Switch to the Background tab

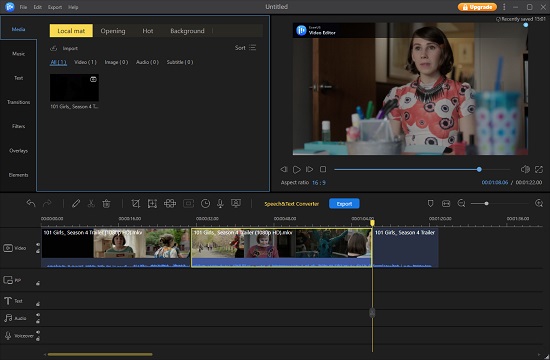point(187,31)
